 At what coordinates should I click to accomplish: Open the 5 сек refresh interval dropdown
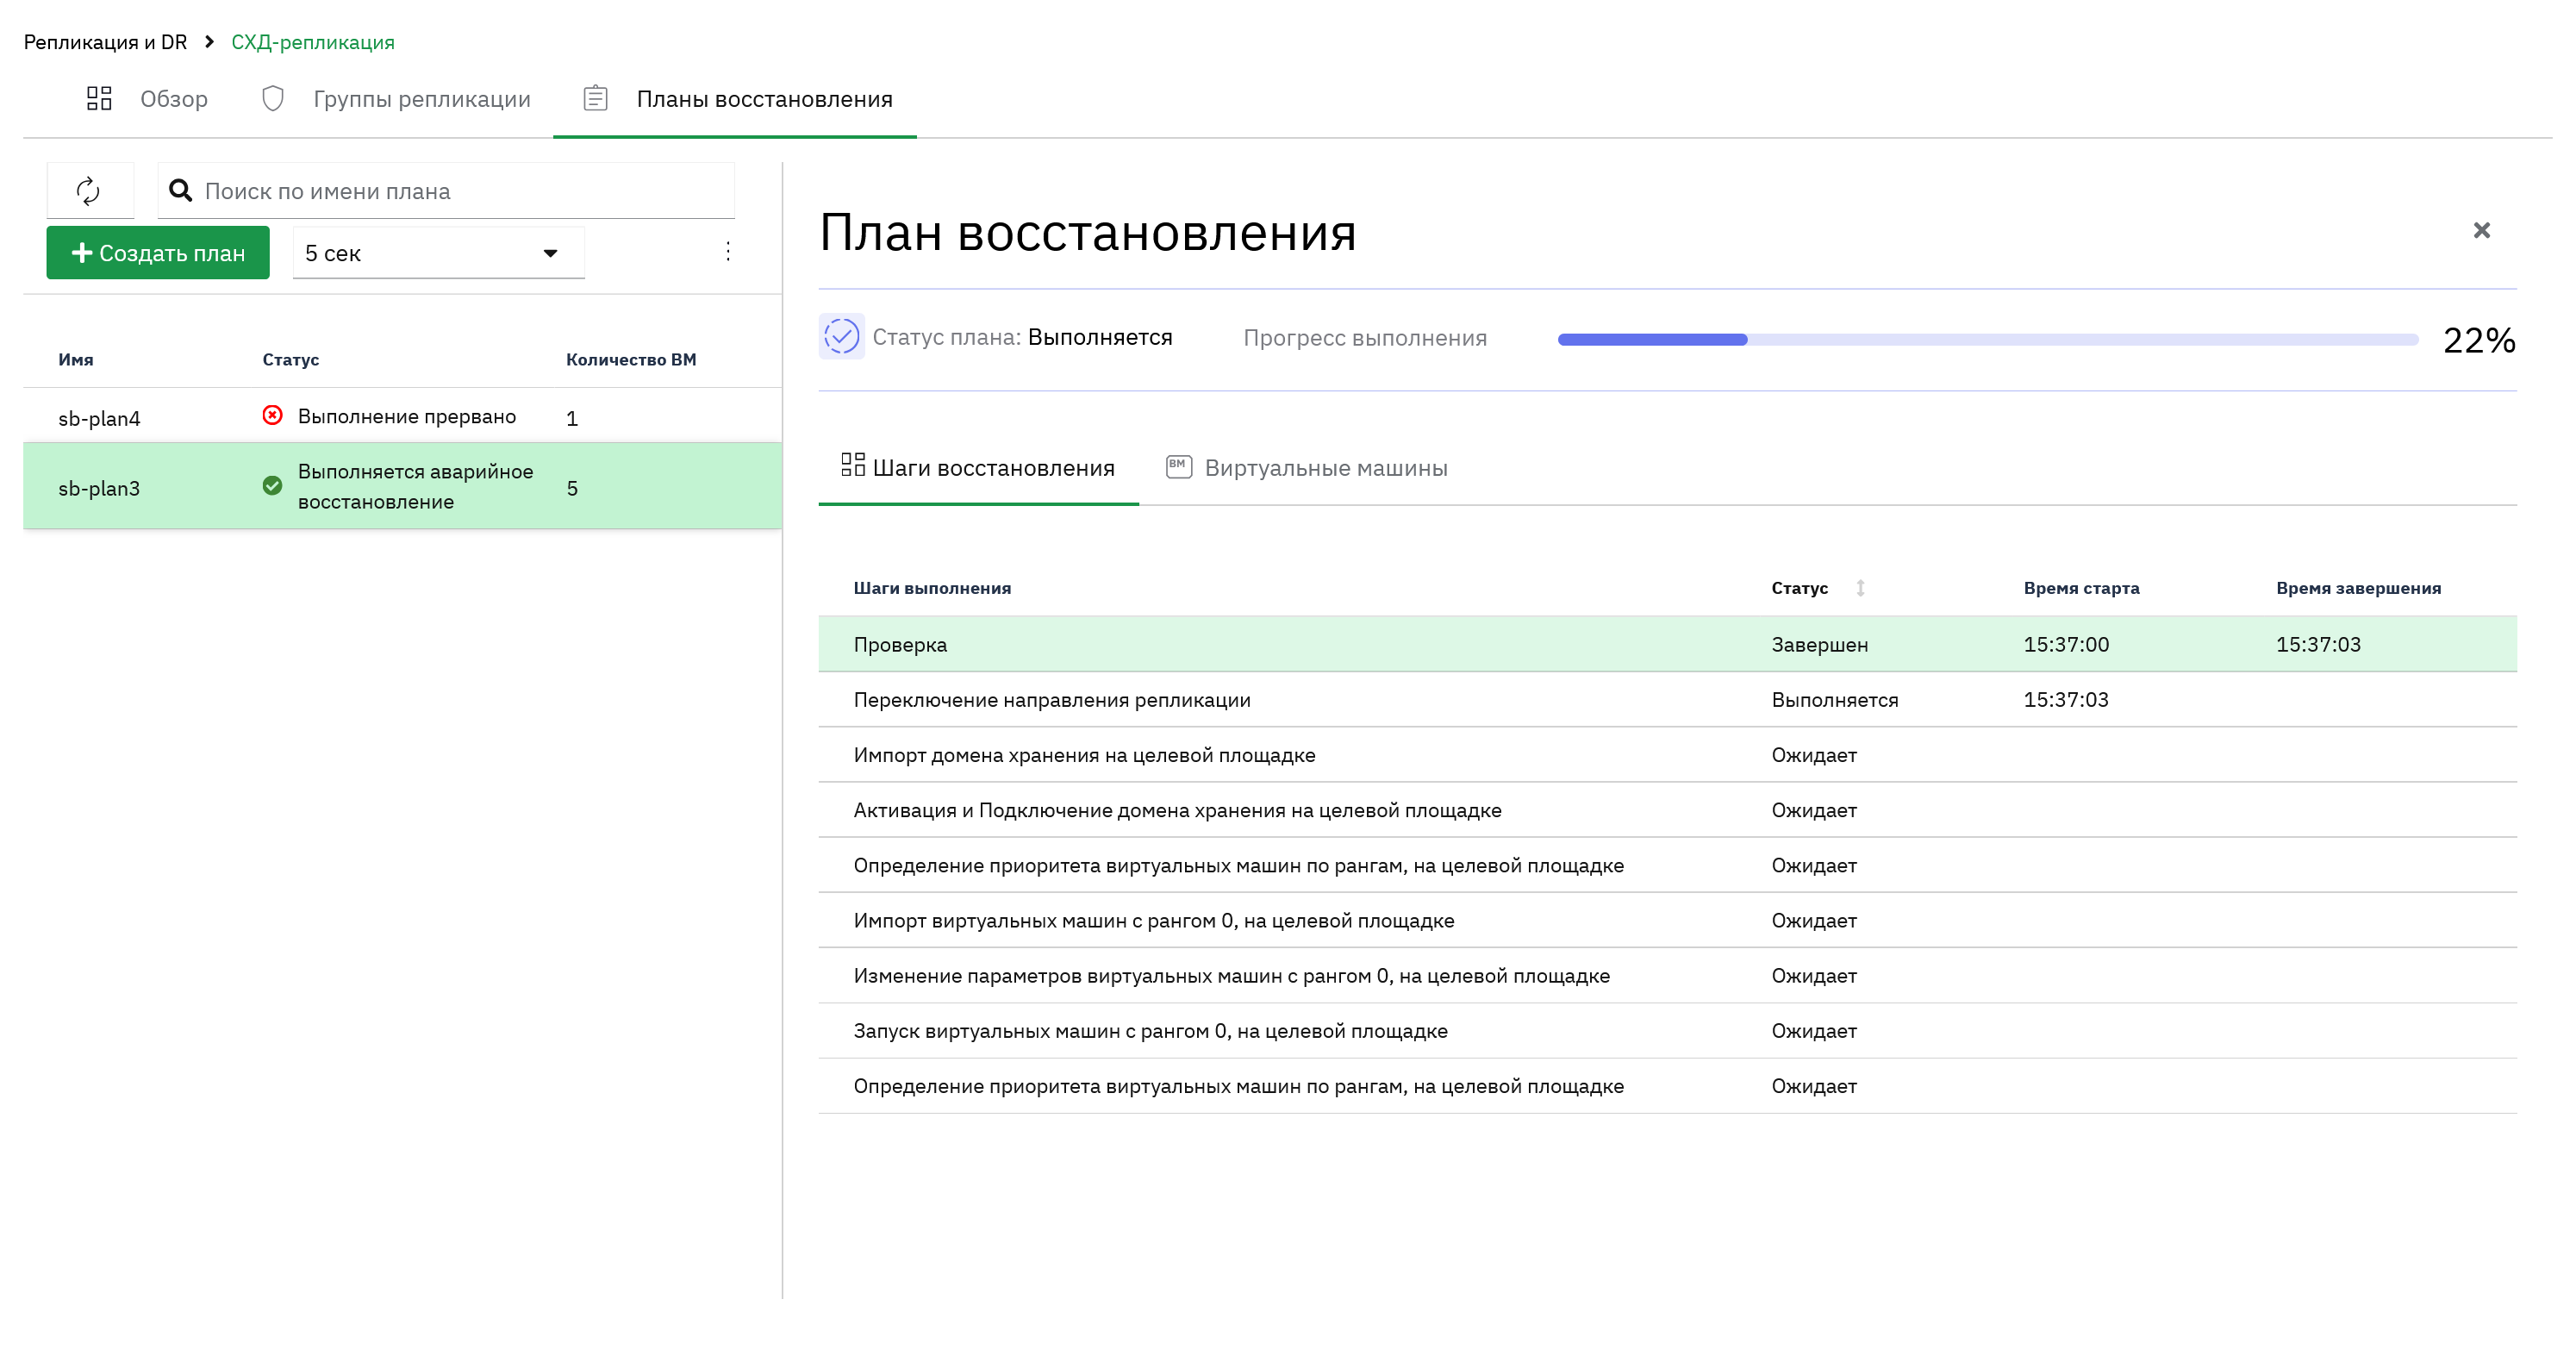438,253
